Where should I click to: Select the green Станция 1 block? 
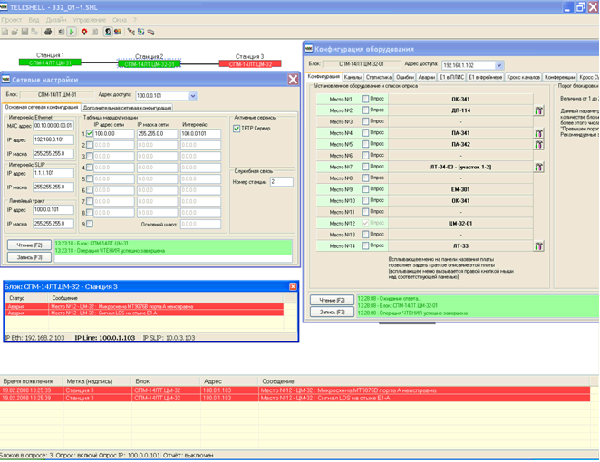(50, 62)
